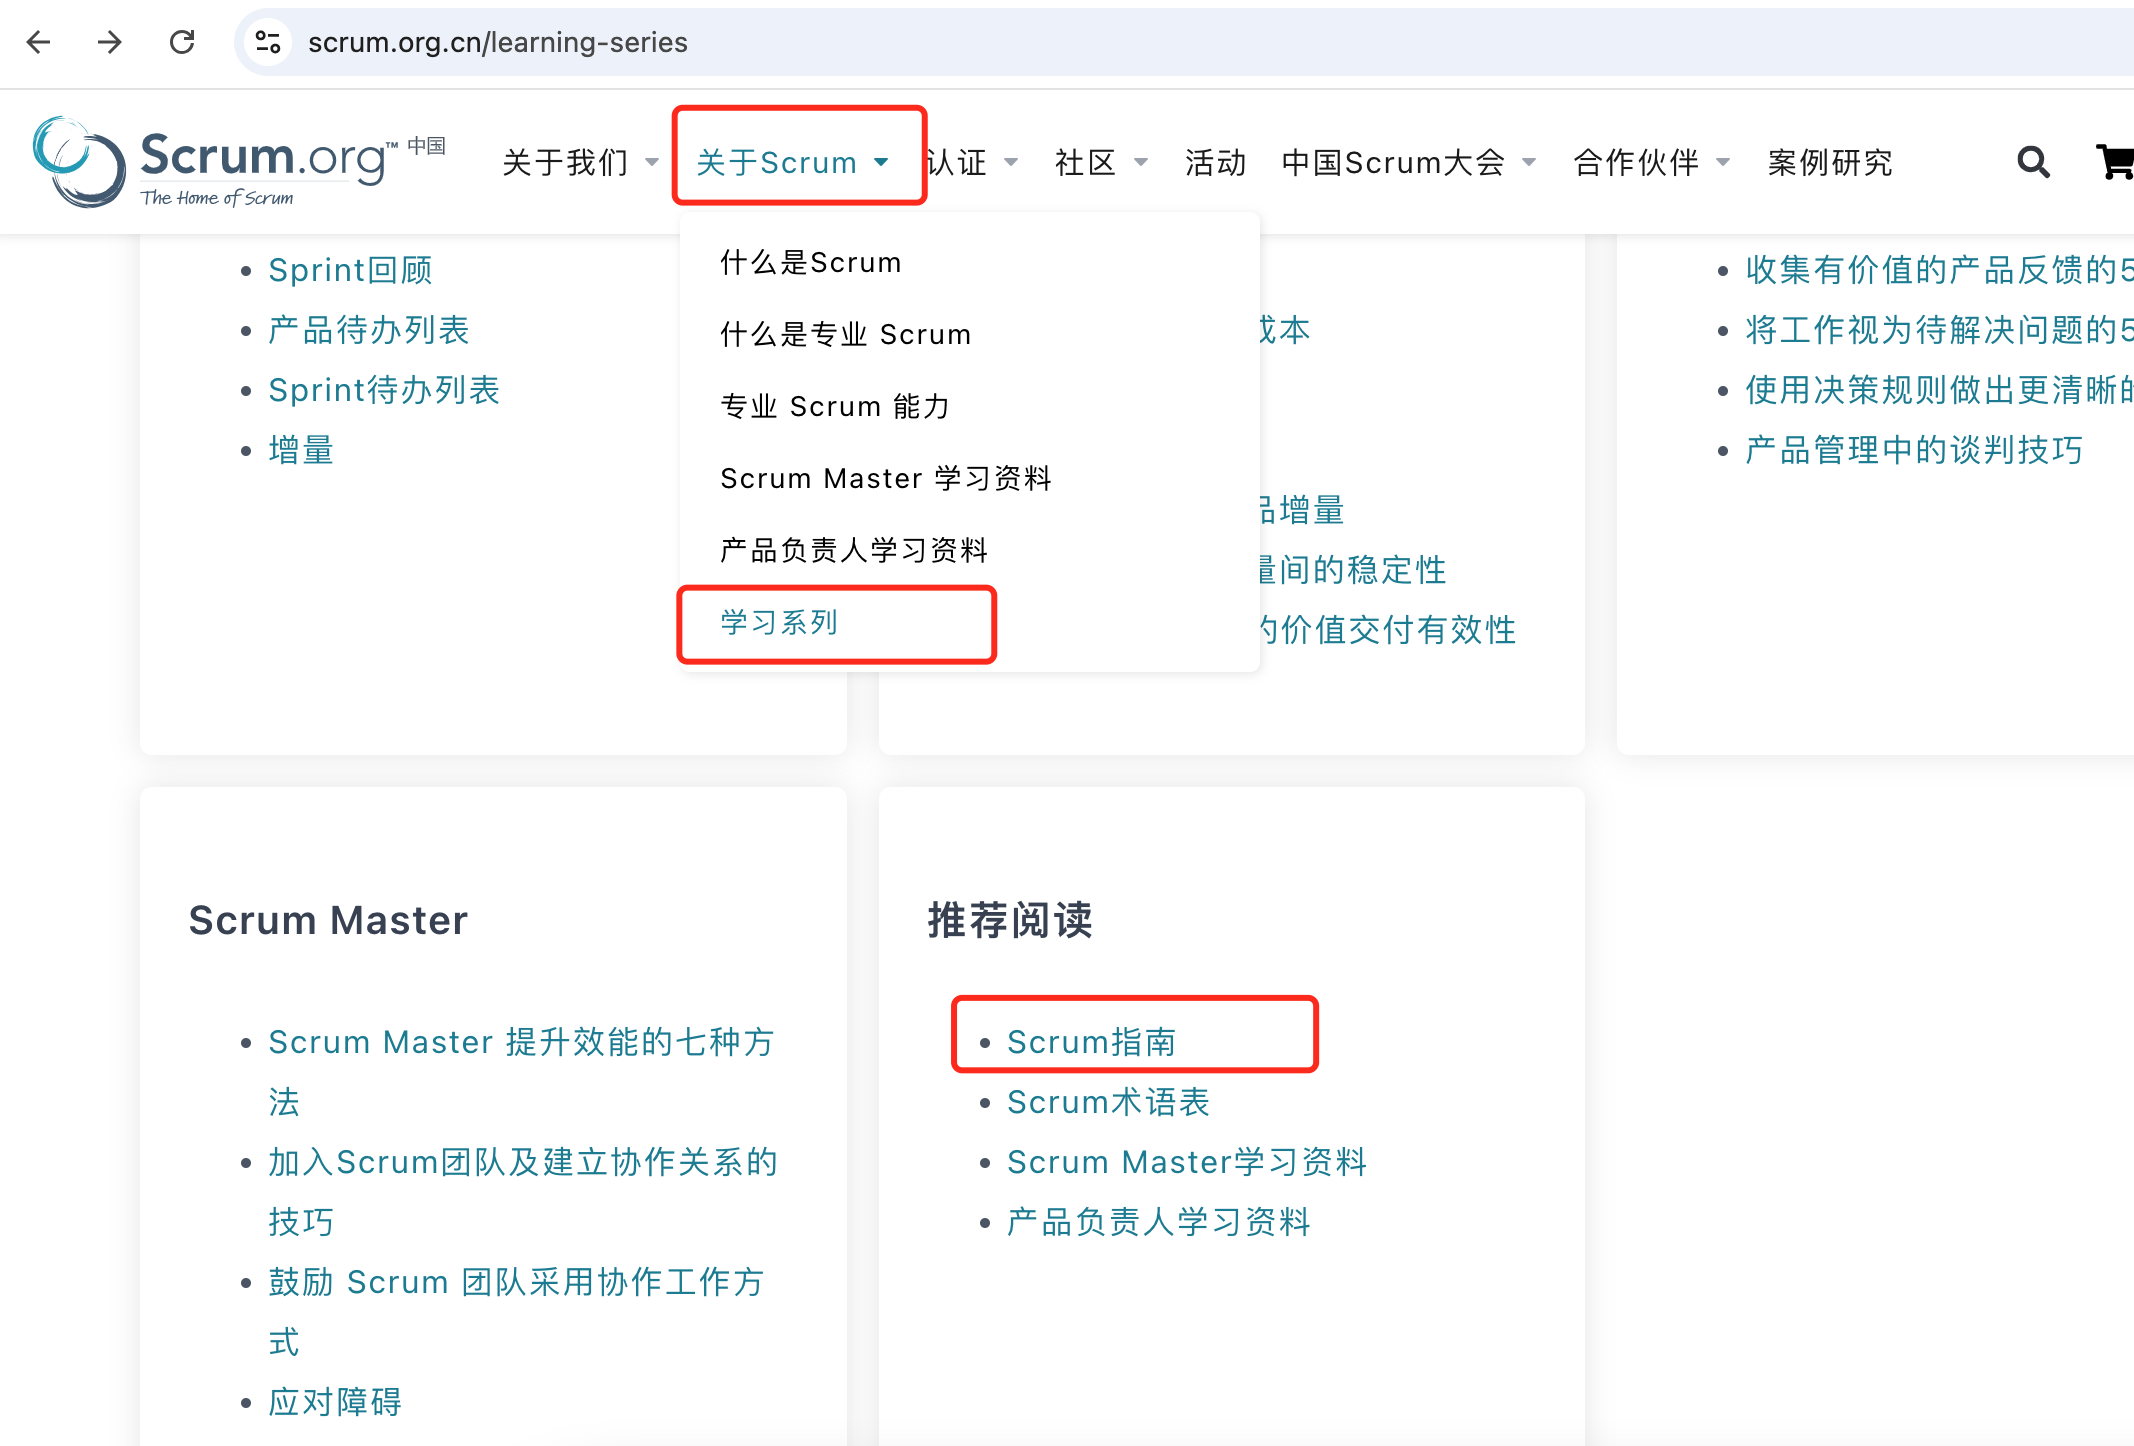Open the Scrum术语表 link
The height and width of the screenshot is (1446, 2134).
[x=1108, y=1102]
